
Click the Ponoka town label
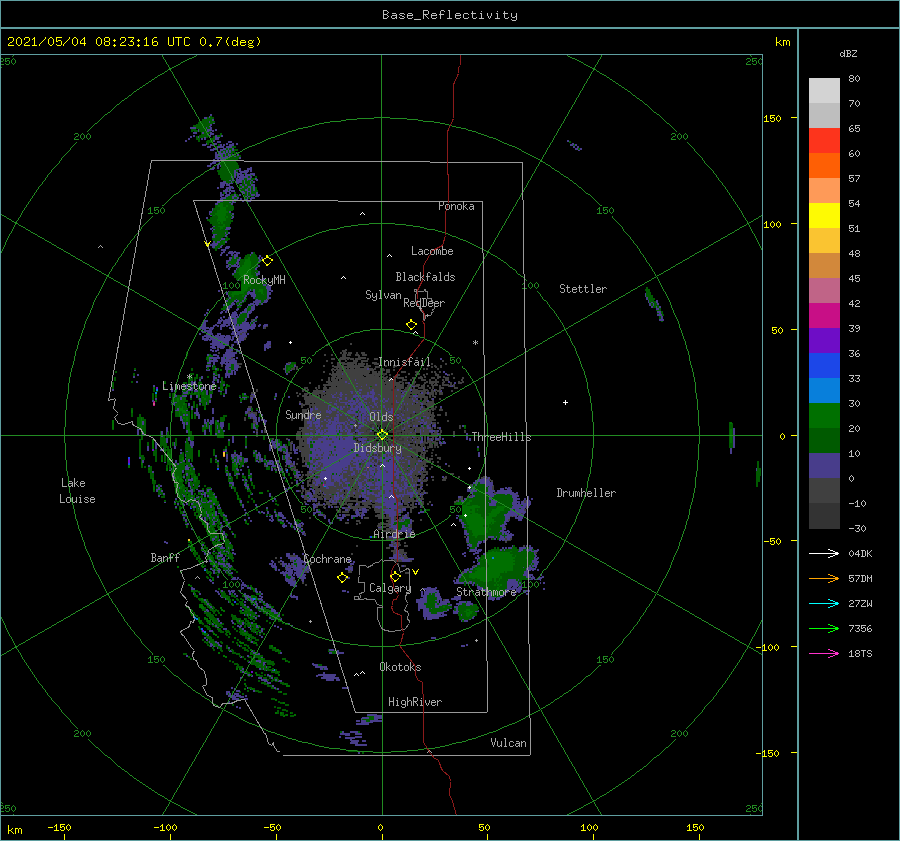tap(456, 206)
